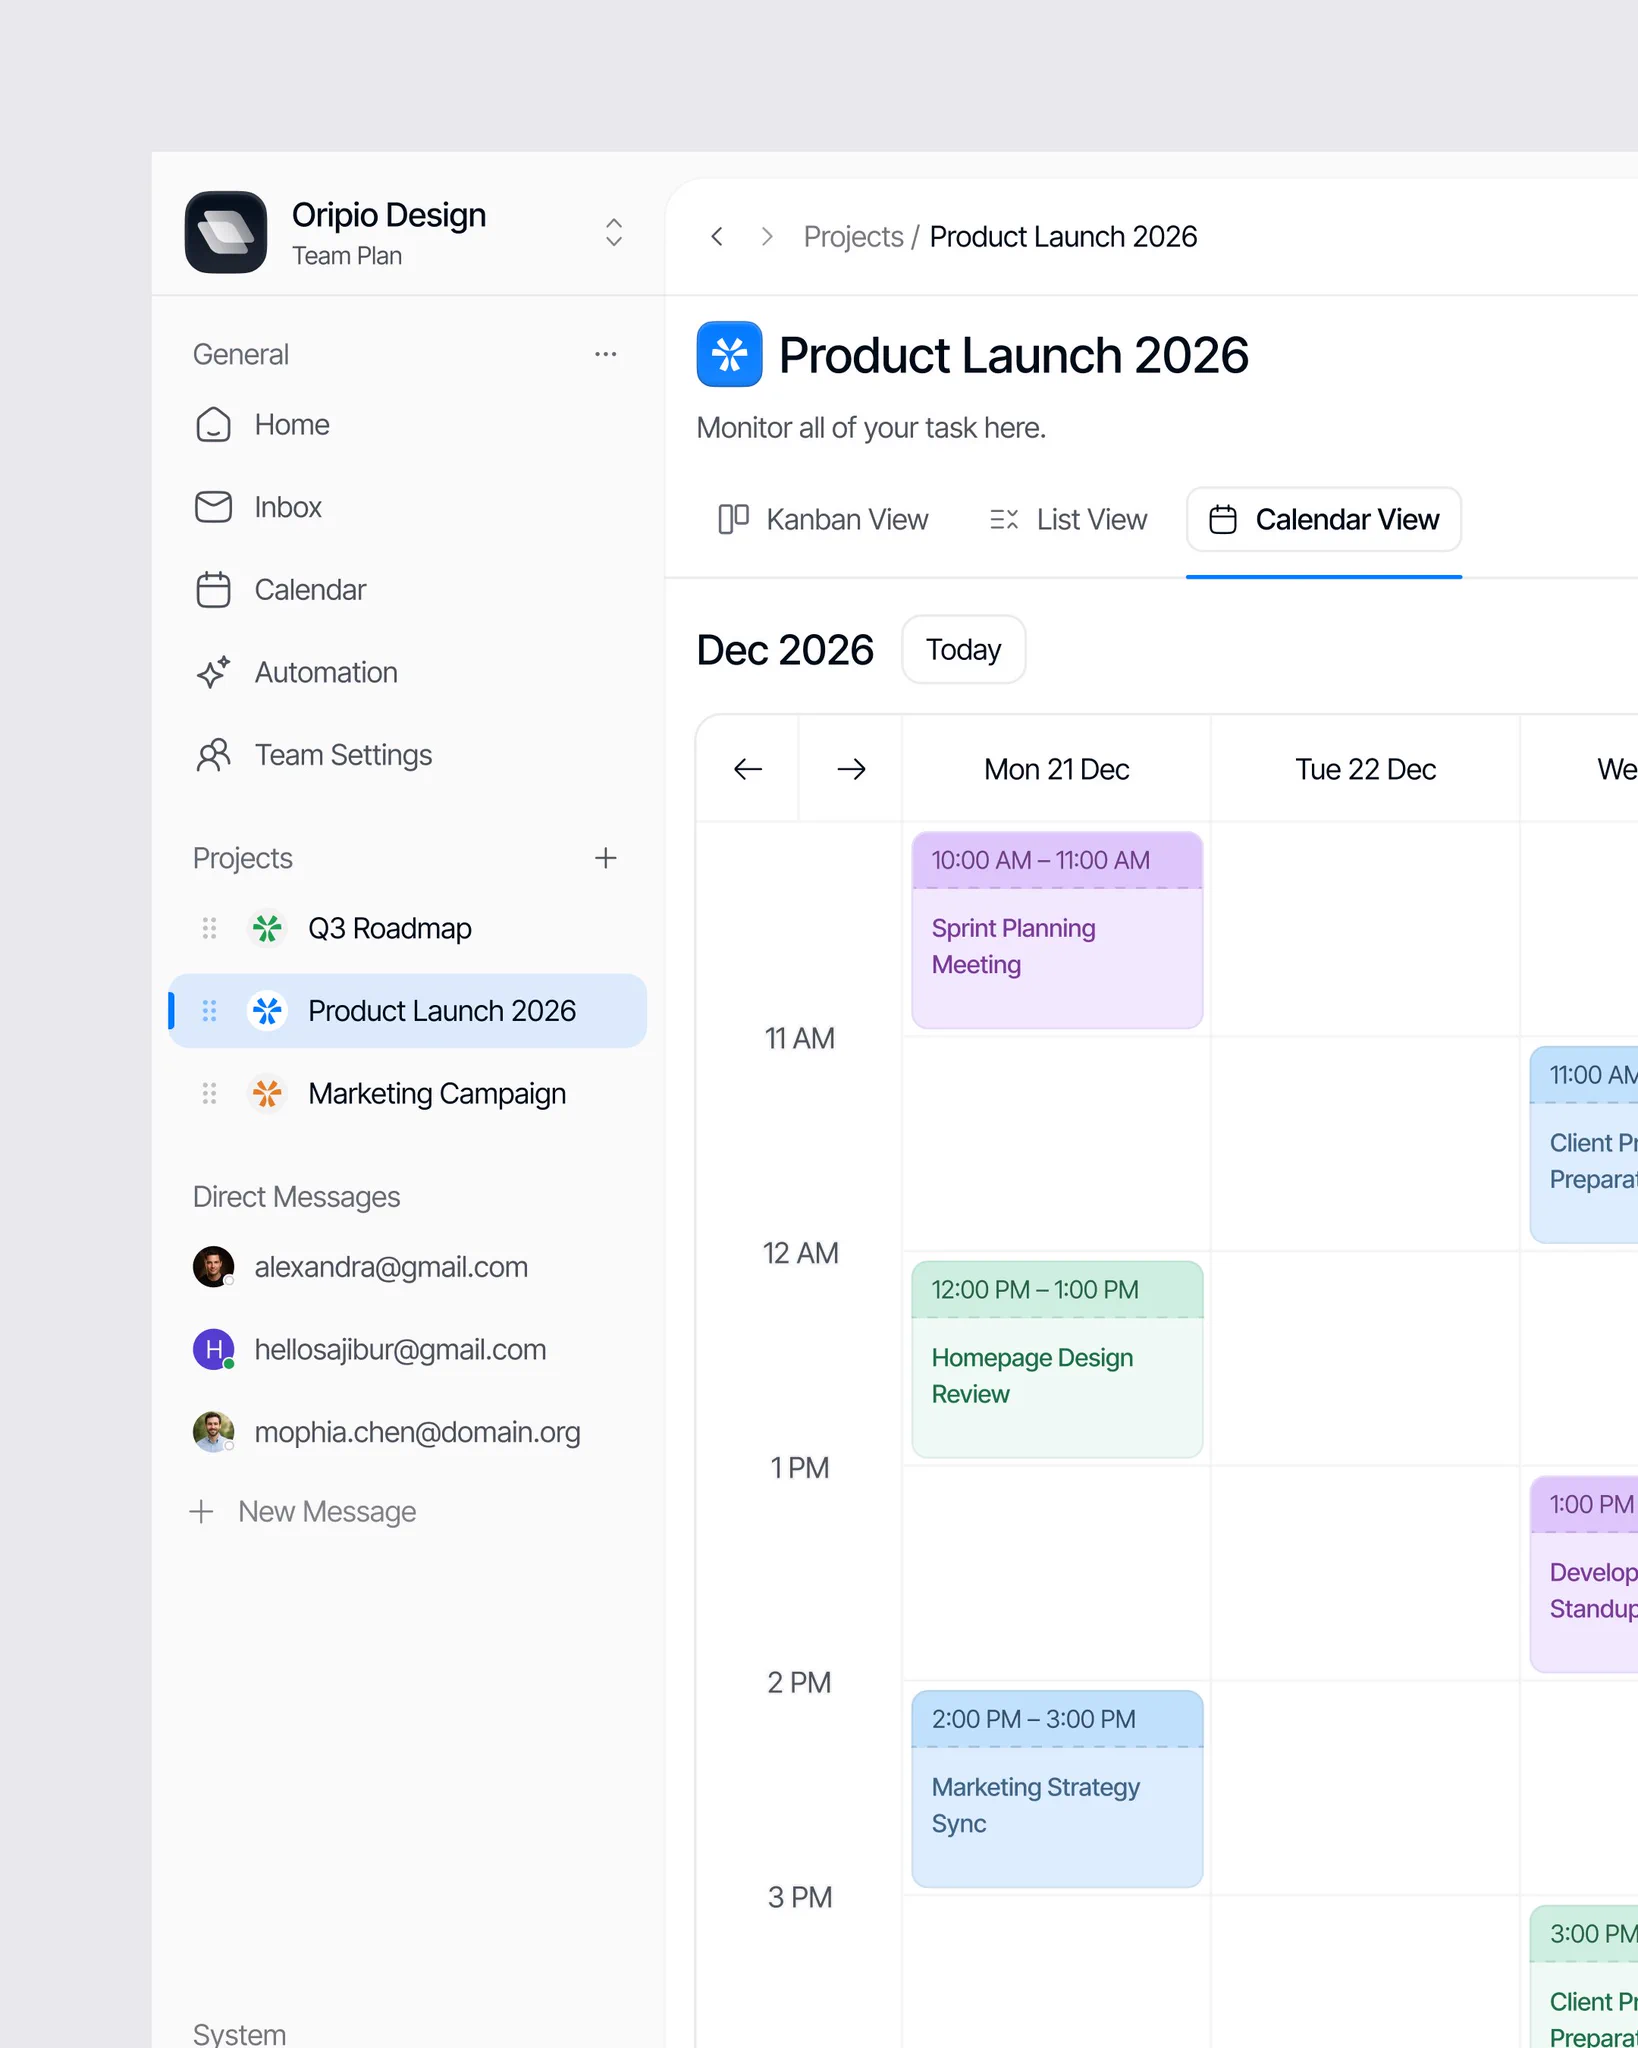This screenshot has width=1638, height=2048.
Task: Click the Marketing Campaign drag handle
Action: [x=209, y=1094]
